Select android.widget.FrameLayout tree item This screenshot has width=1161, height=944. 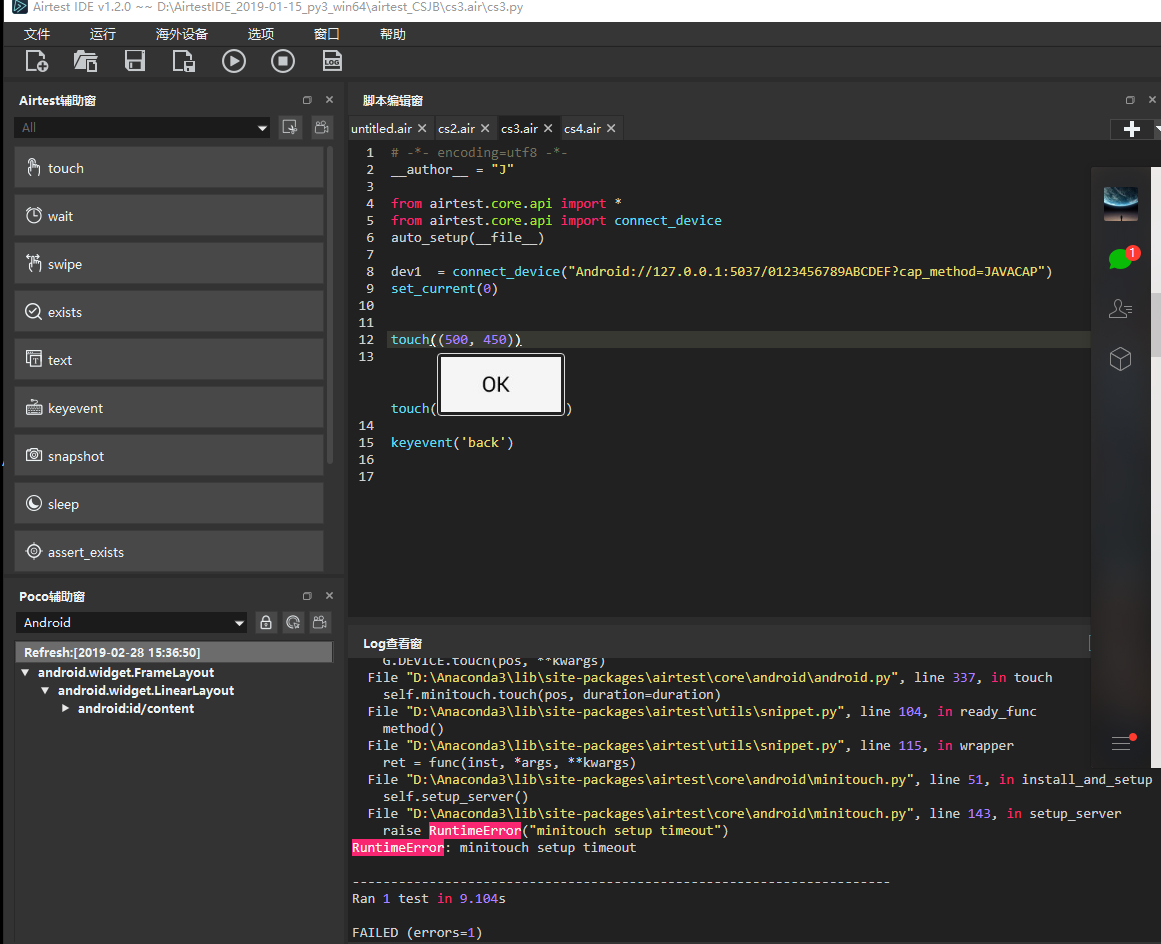126,672
